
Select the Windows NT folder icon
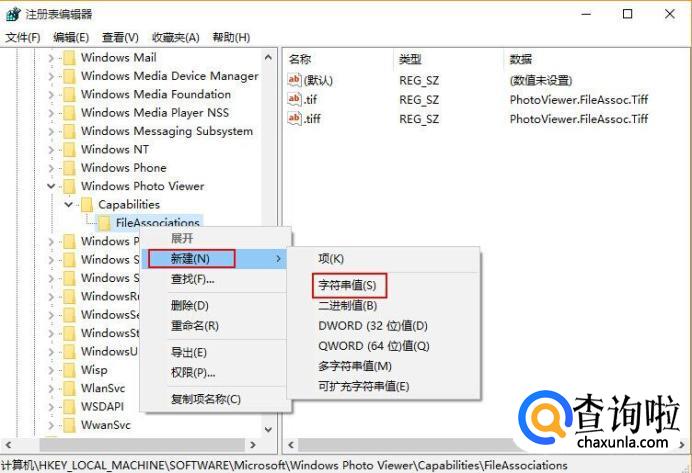69,150
